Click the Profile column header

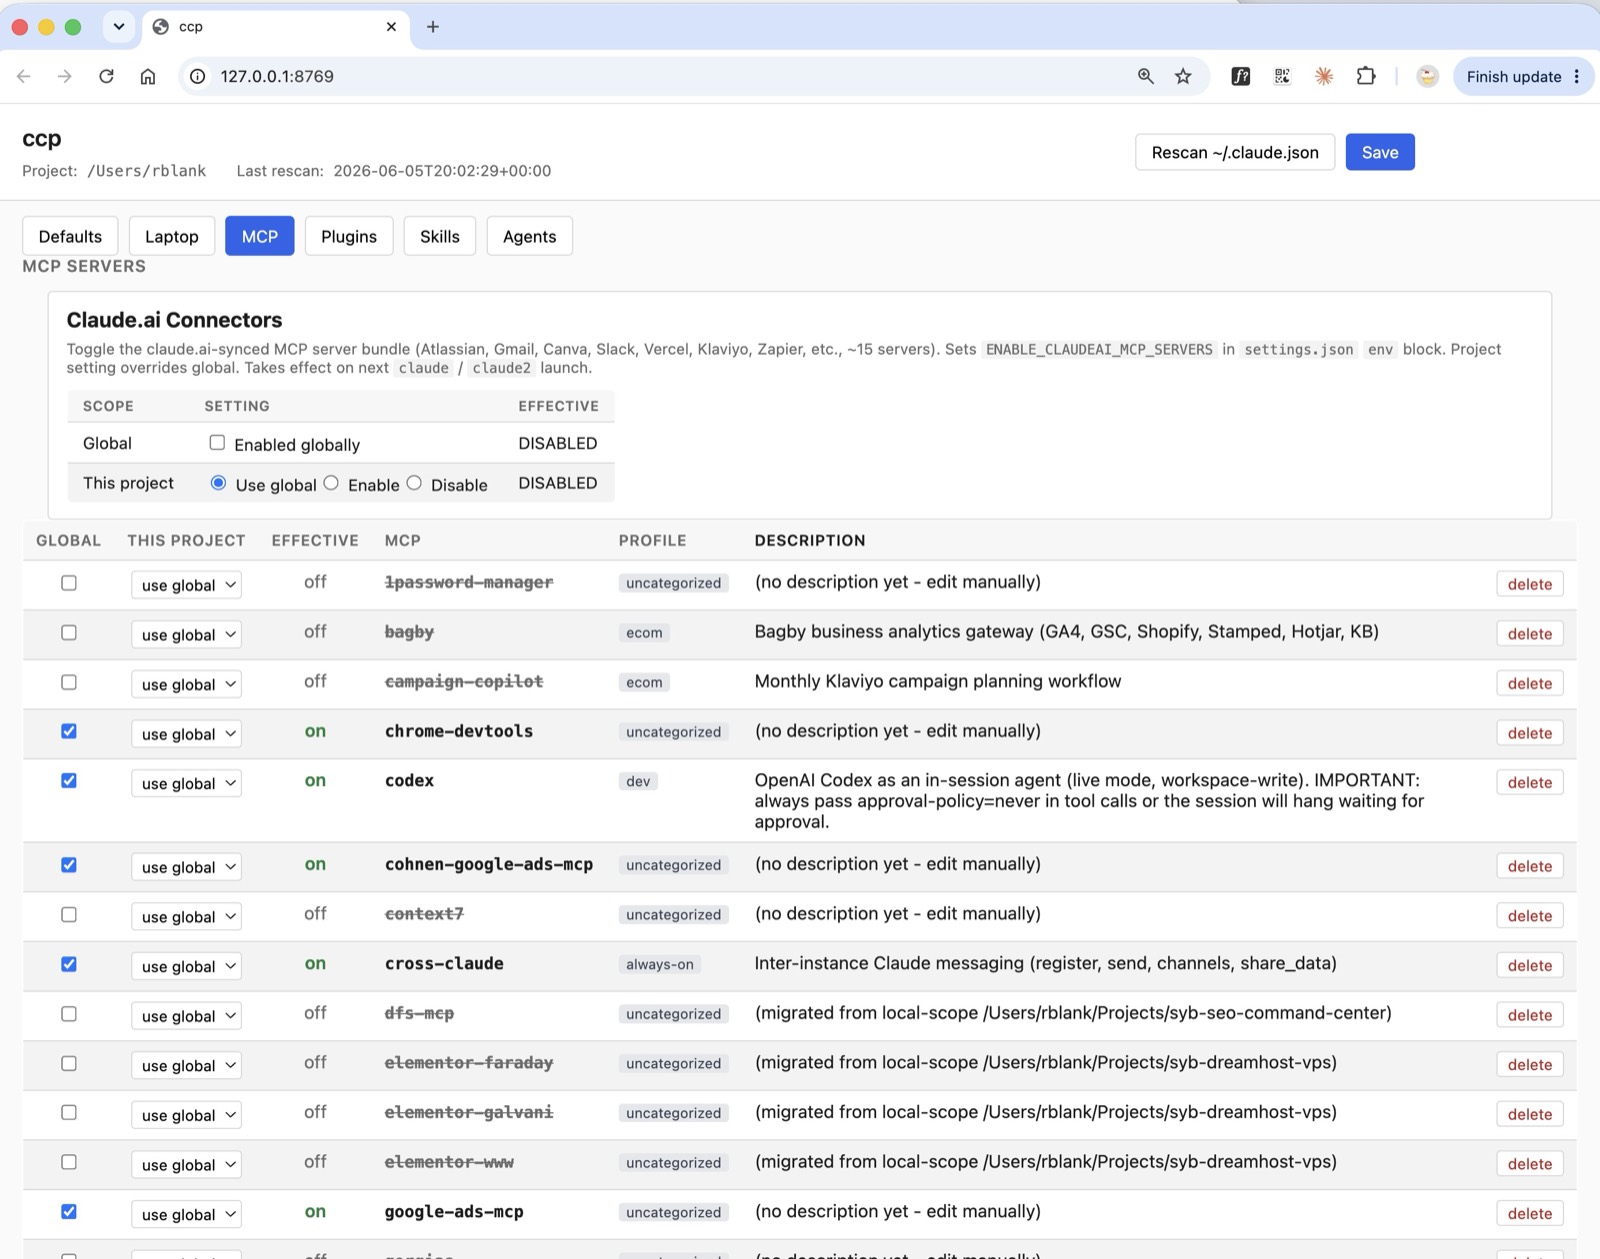coord(652,540)
